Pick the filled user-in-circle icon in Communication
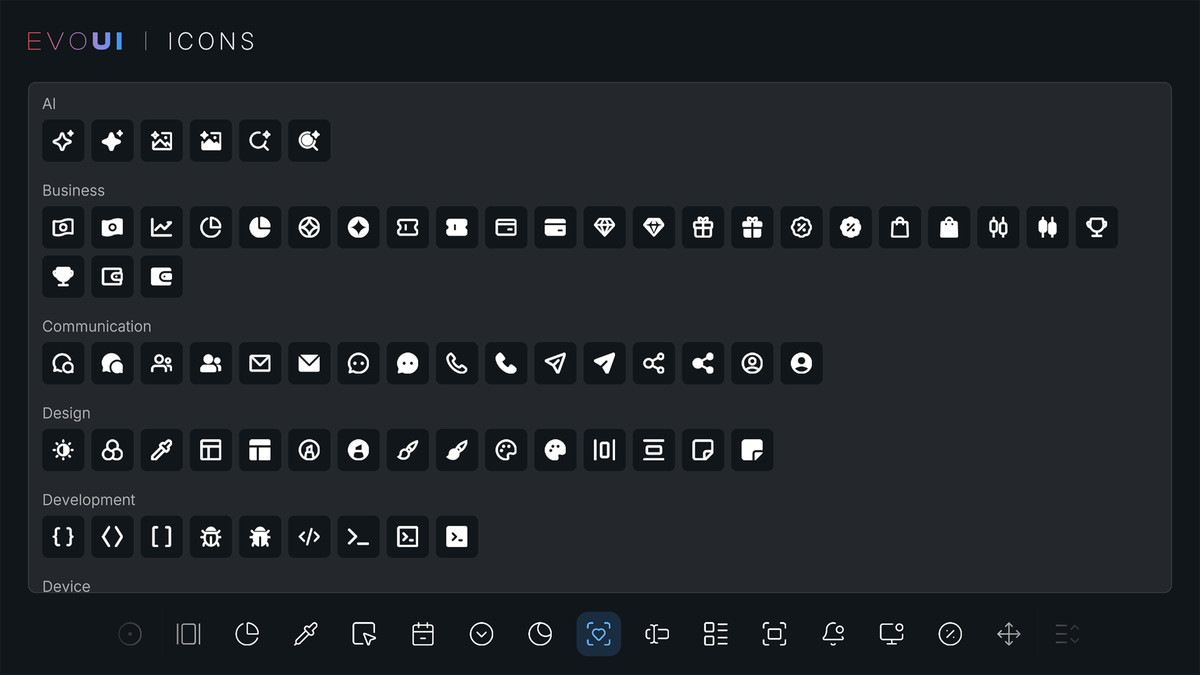The width and height of the screenshot is (1200, 675). (x=801, y=364)
